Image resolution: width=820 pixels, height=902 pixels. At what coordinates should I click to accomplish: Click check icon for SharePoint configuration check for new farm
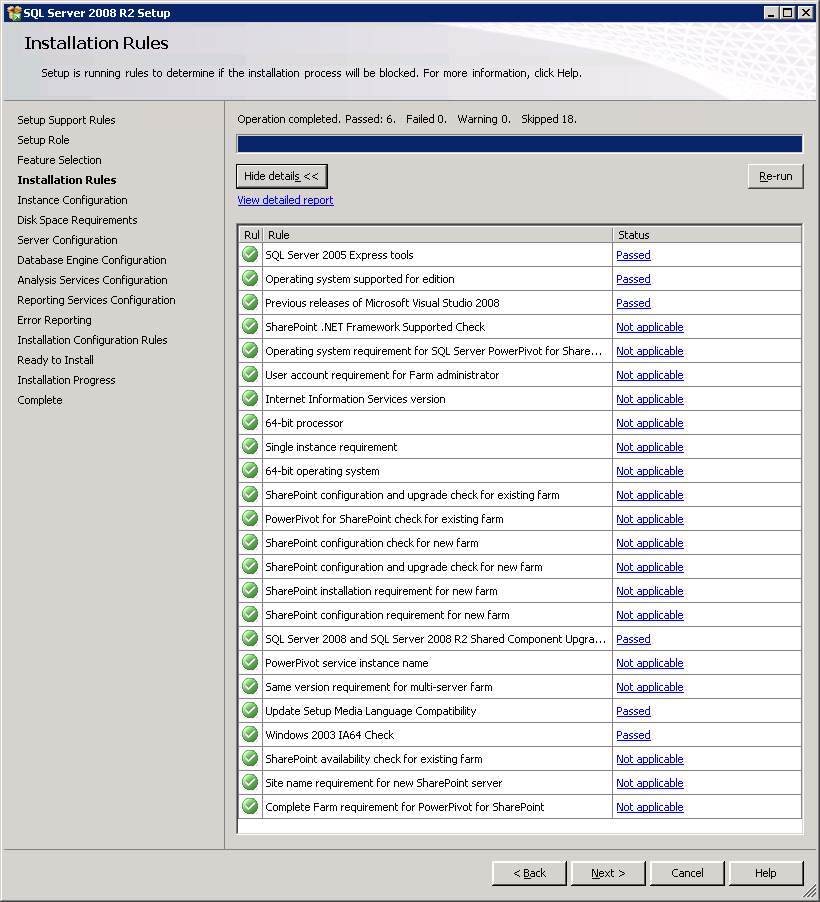click(x=250, y=542)
